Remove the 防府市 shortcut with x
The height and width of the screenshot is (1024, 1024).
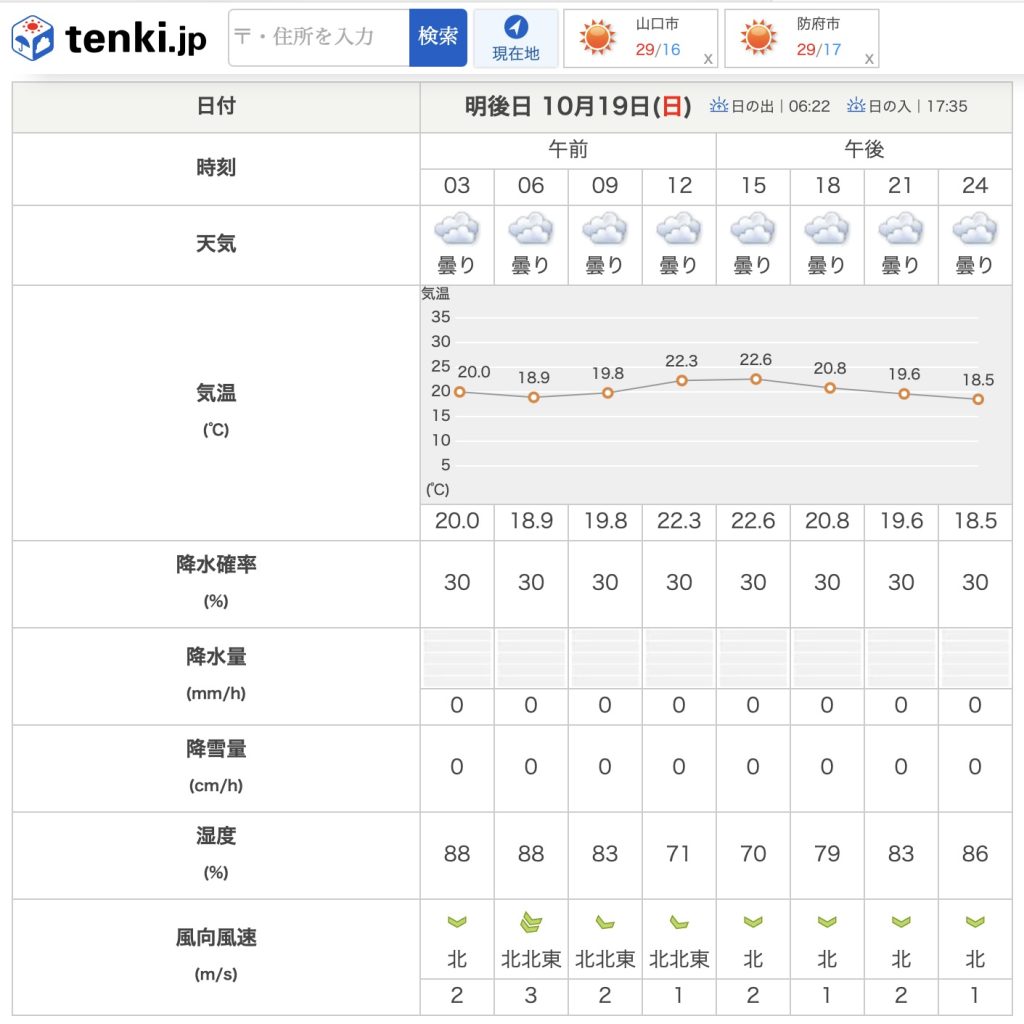pos(869,59)
